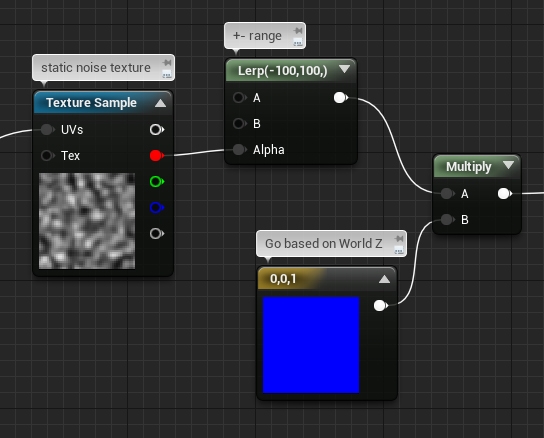The width and height of the screenshot is (544, 438).
Task: Toggle the pin on the Go based on World Z comment
Action: click(399, 238)
